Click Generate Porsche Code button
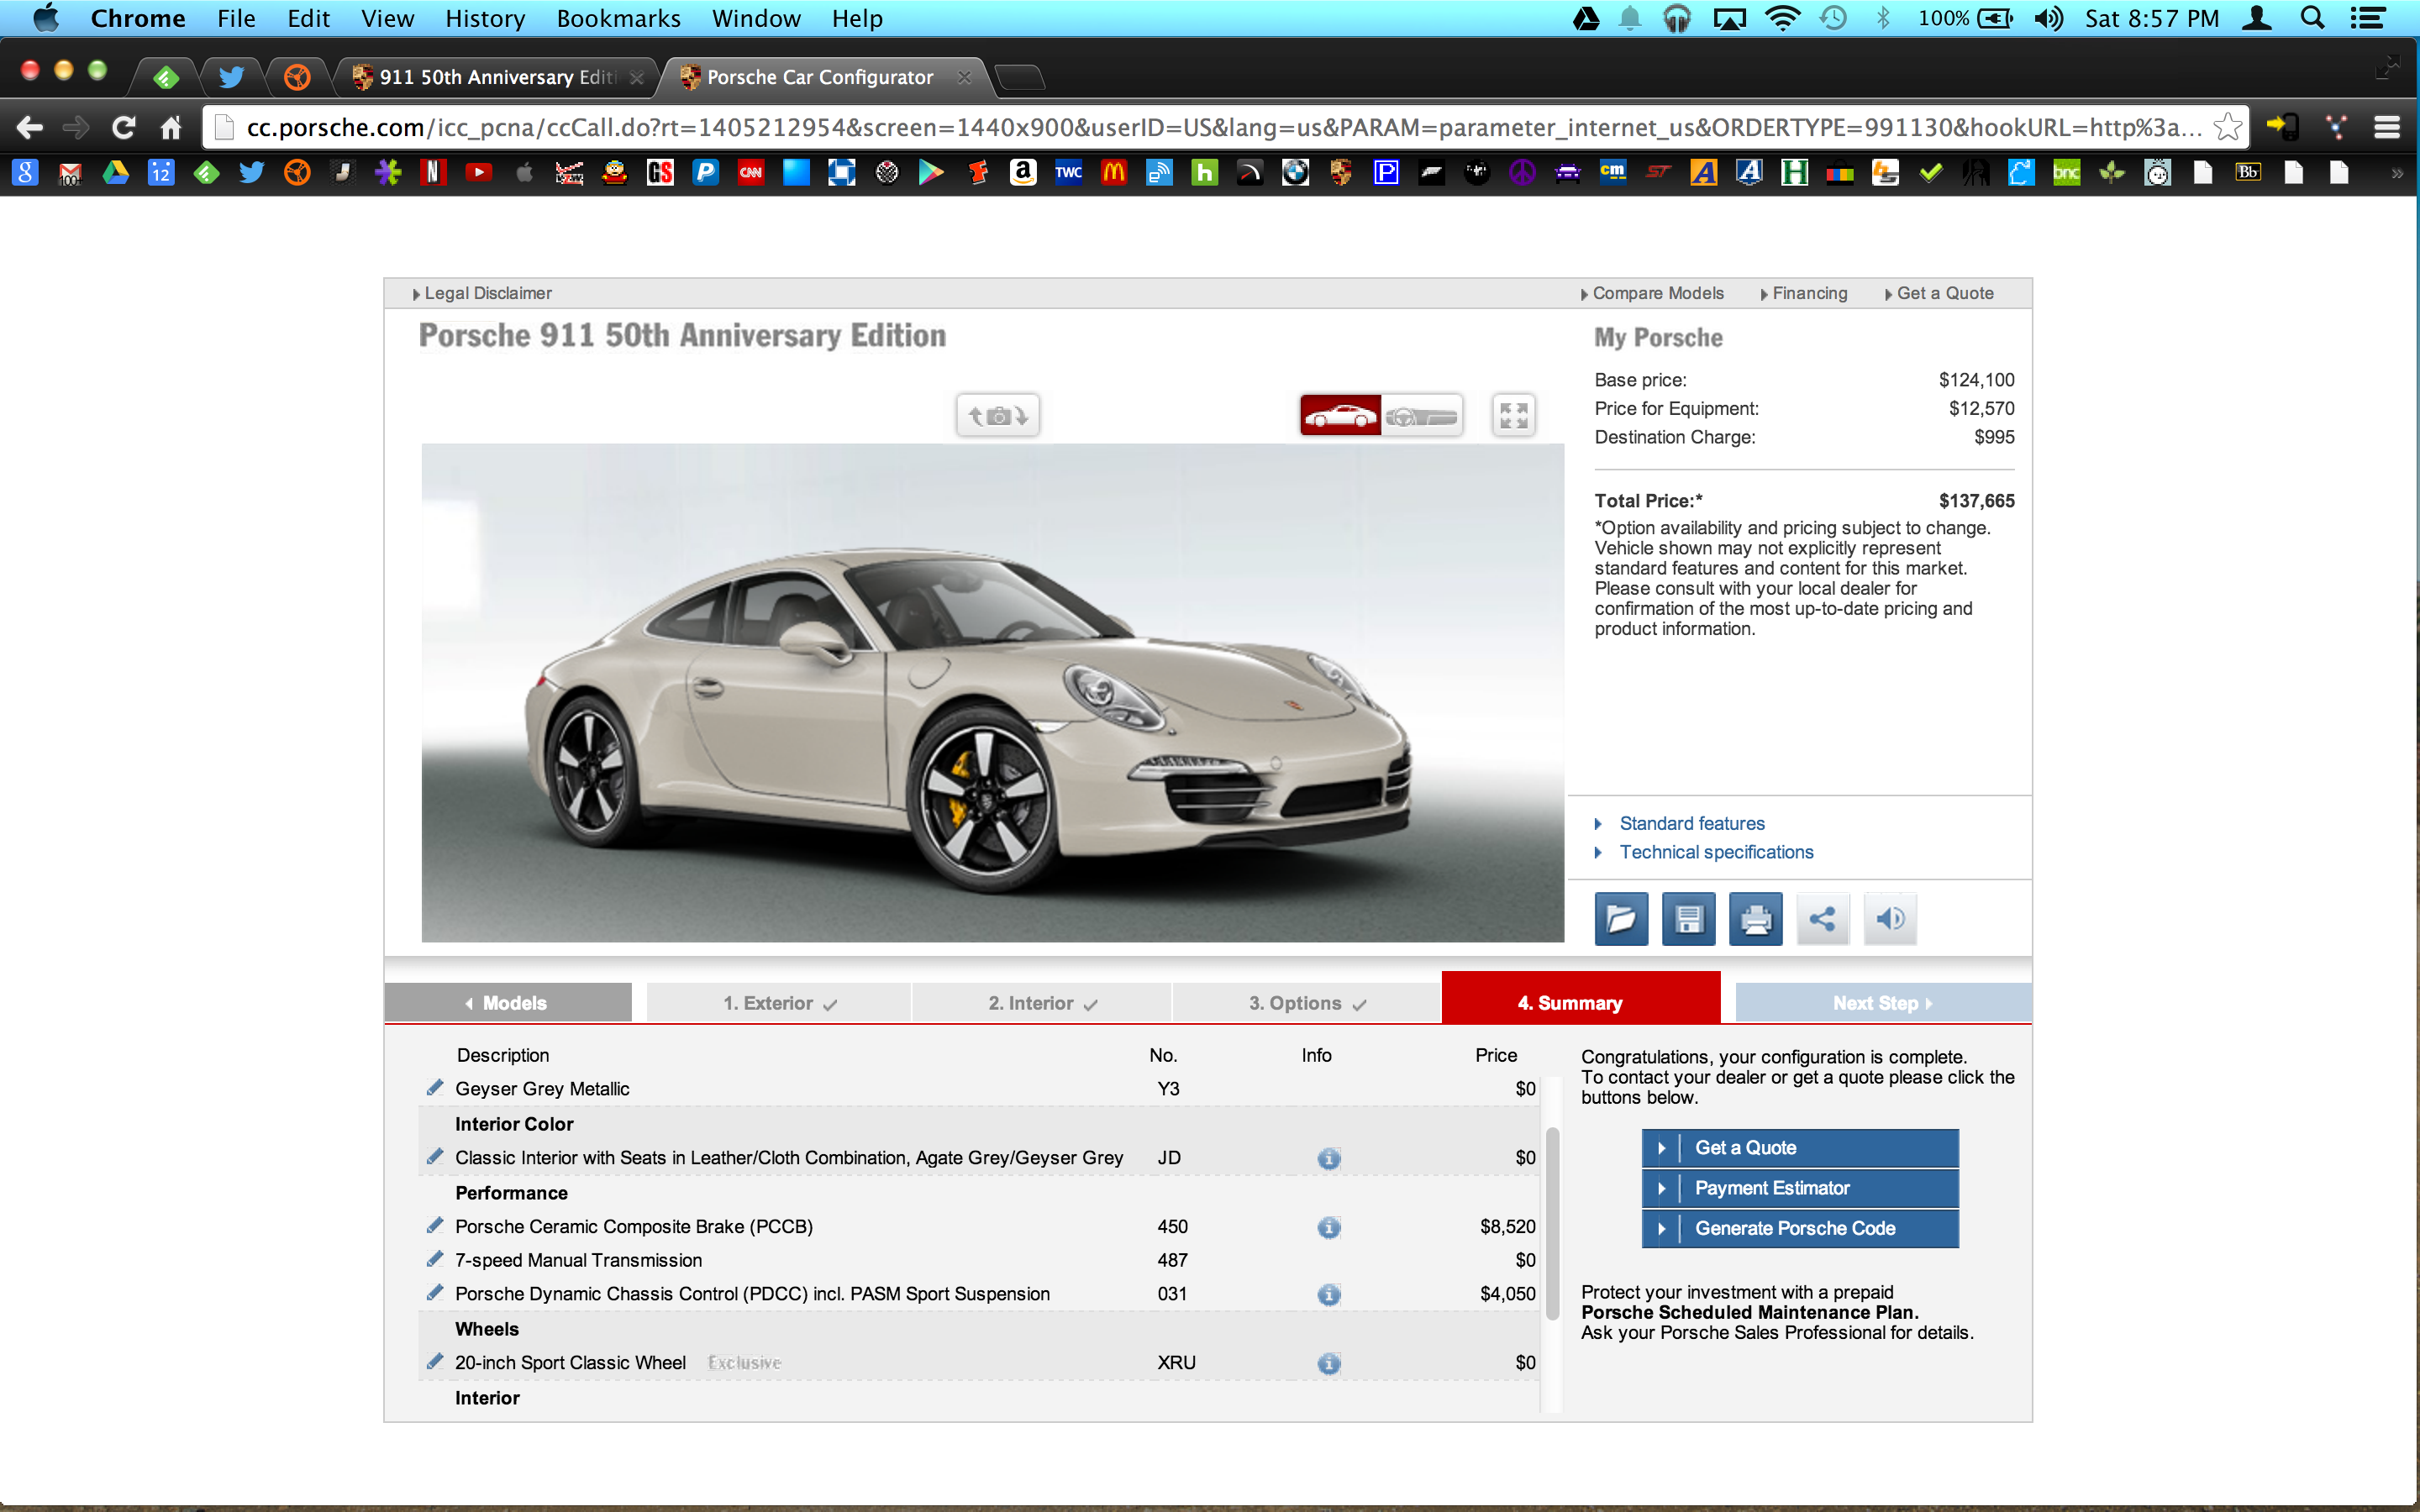The width and height of the screenshot is (2420, 1512). click(1800, 1228)
